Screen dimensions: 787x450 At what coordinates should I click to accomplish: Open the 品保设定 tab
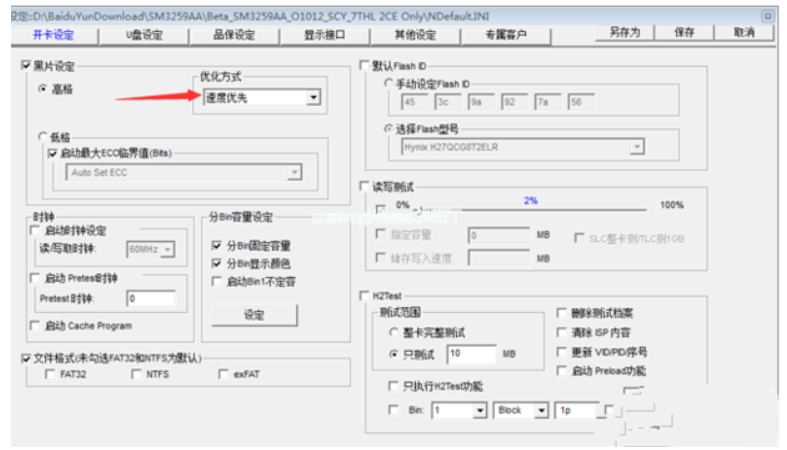click(234, 35)
